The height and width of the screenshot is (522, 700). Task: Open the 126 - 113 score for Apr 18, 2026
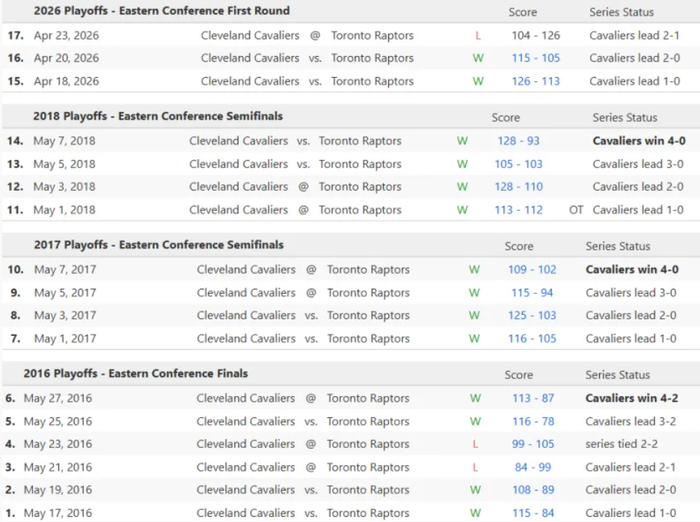(x=535, y=81)
